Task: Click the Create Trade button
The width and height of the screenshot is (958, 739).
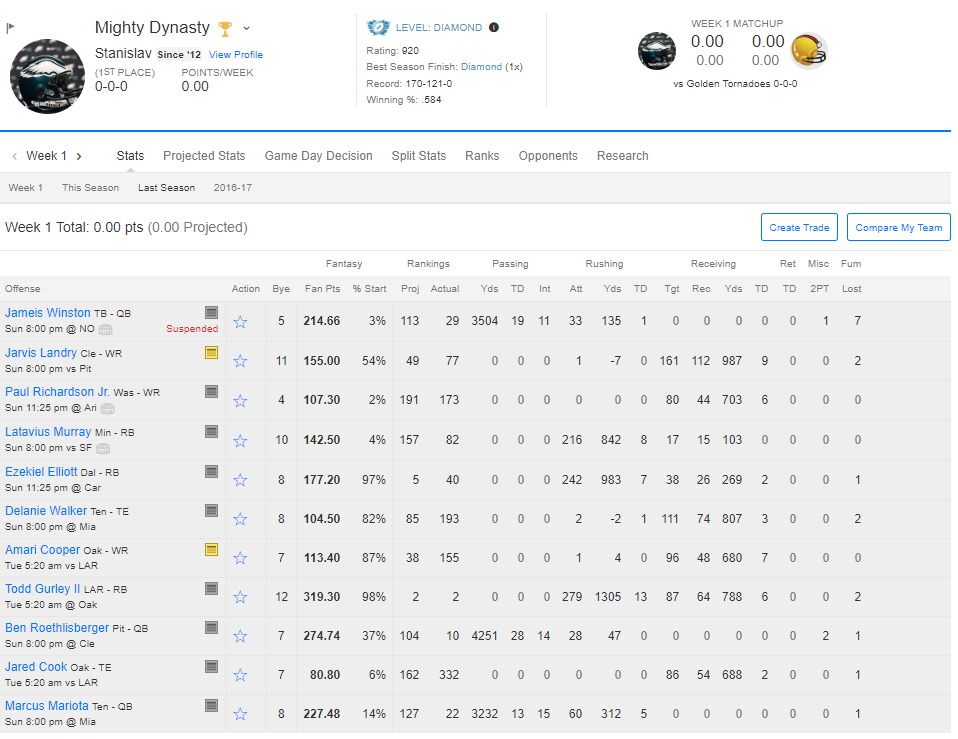Action: point(799,227)
